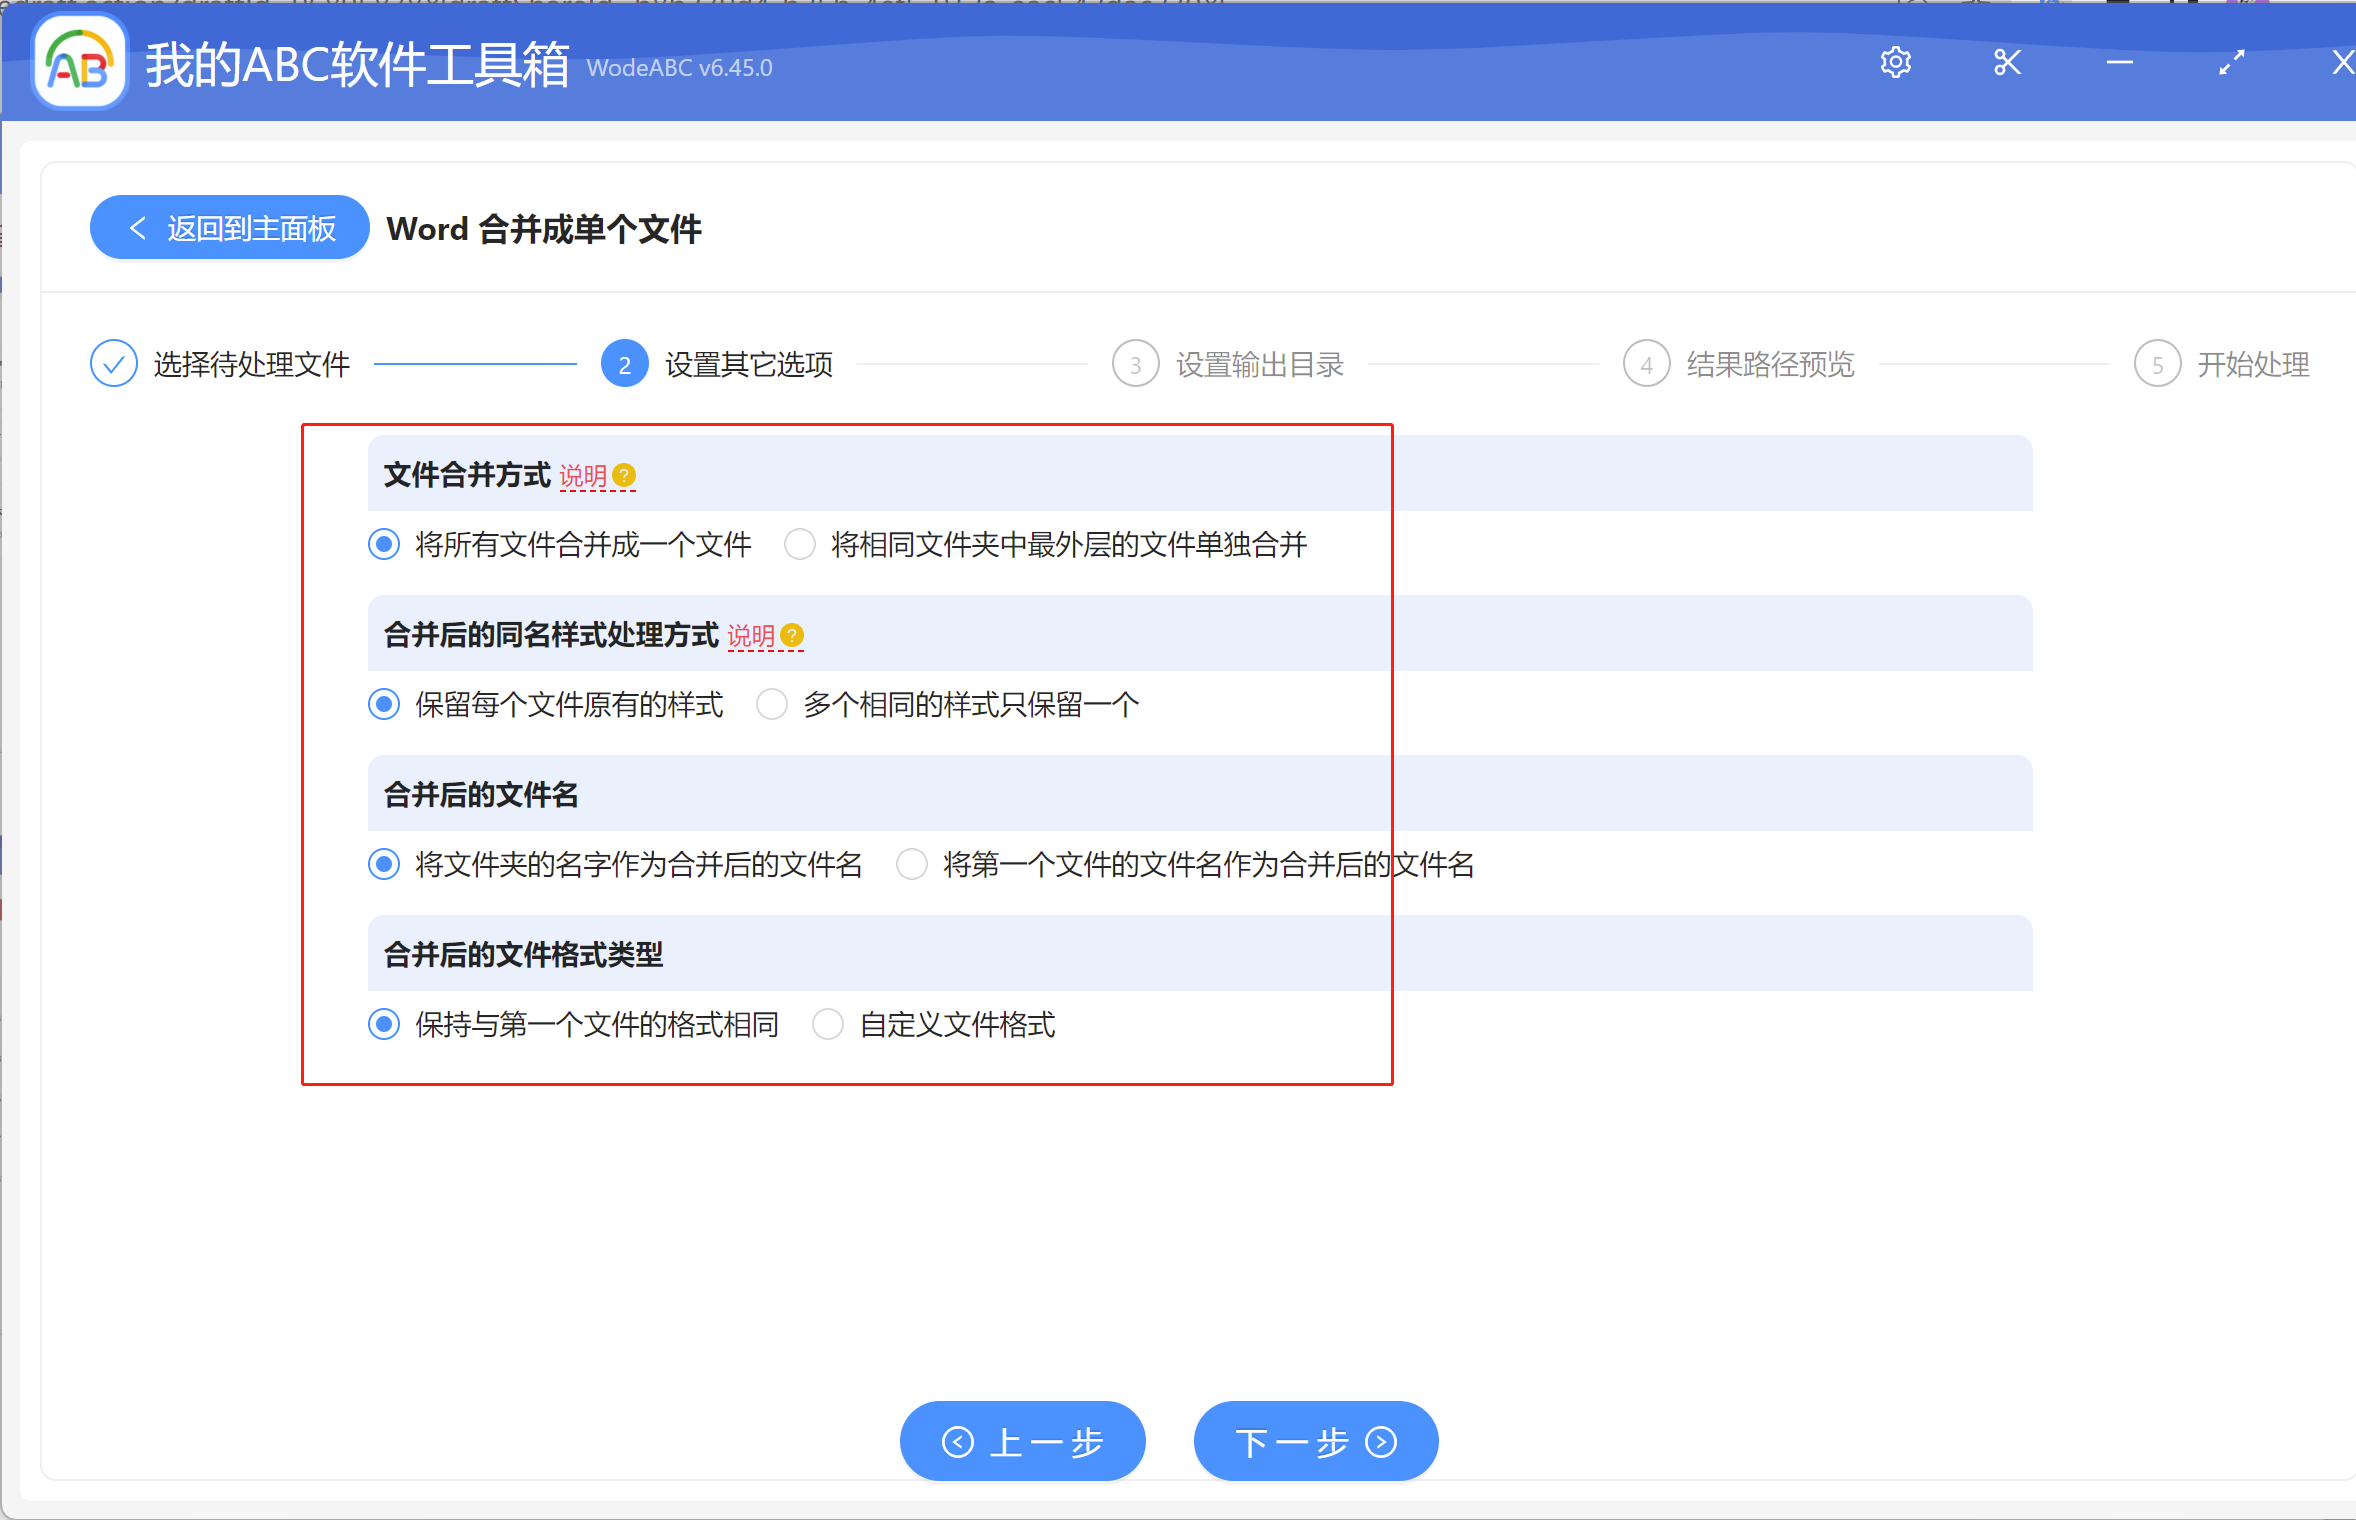Click the 返回到主面板 button
This screenshot has width=2356, height=1520.
pos(229,227)
